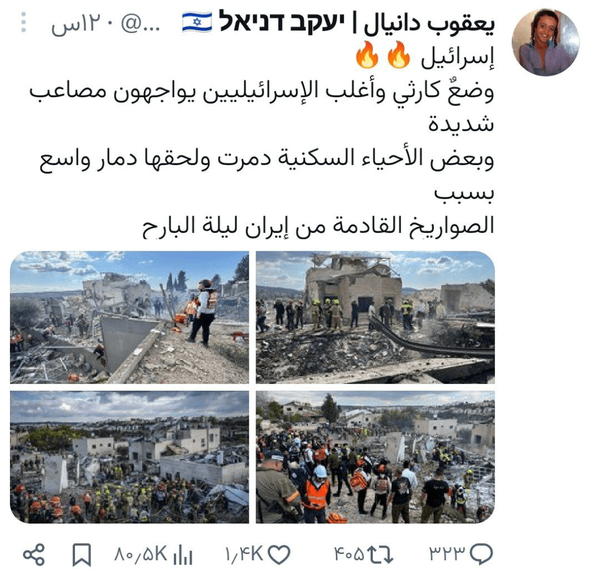Tap the repost arrows icon
Image resolution: width=600 pixels, height=583 pixels.
(380, 554)
